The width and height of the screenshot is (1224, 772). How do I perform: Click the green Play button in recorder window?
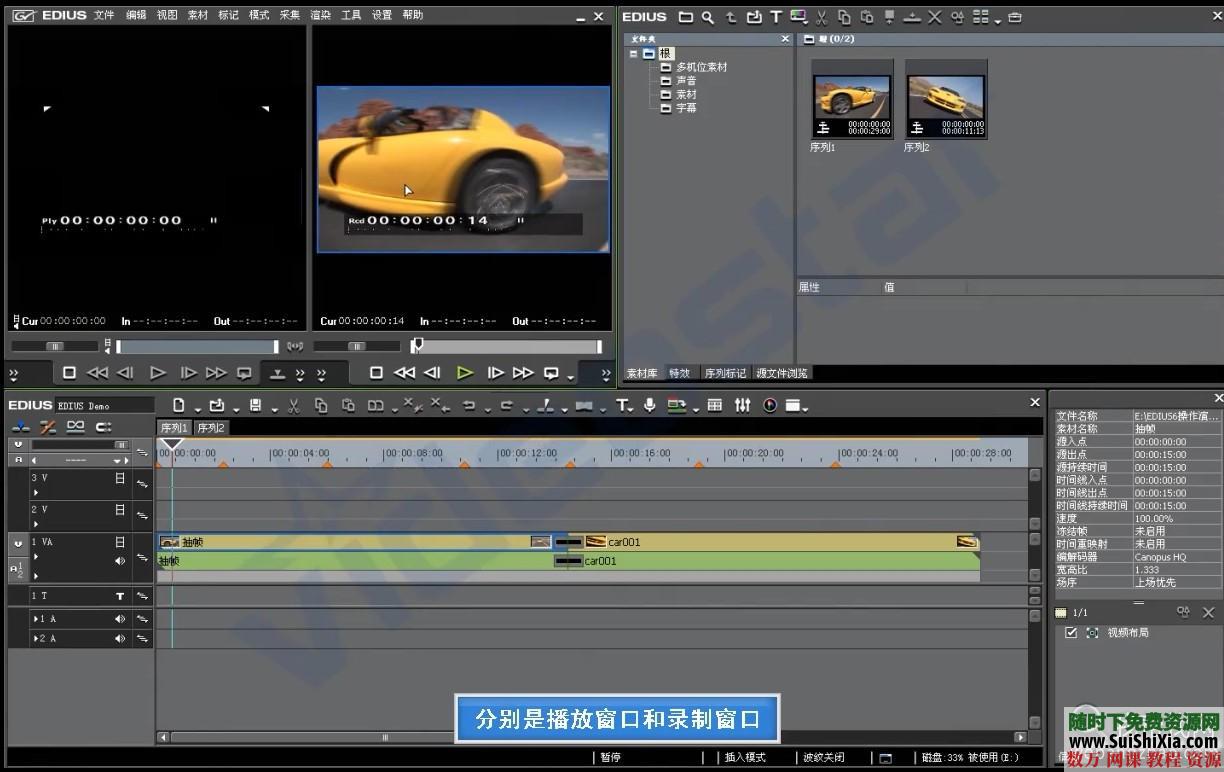464,373
